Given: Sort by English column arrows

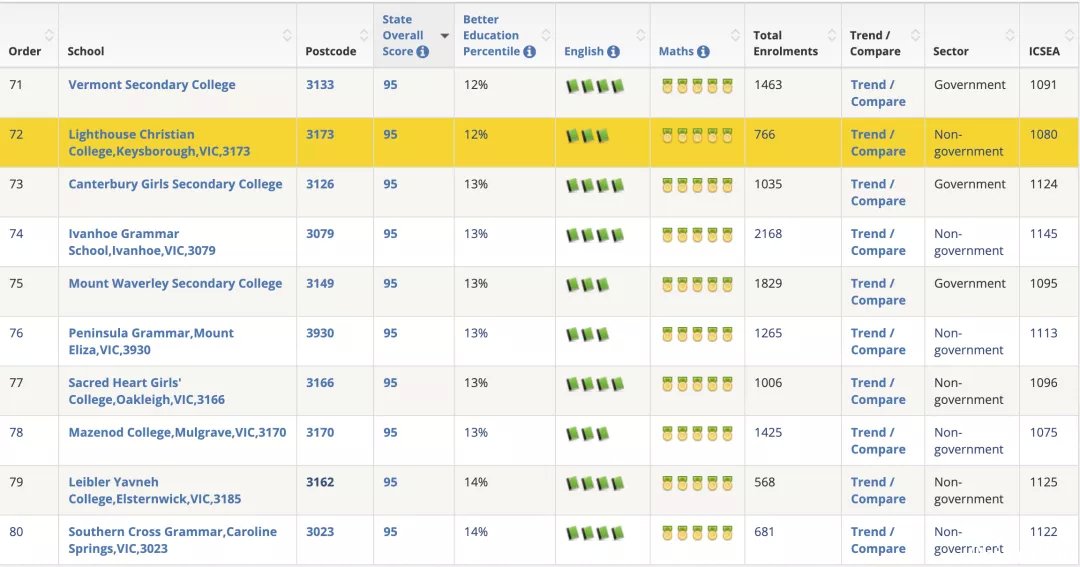Looking at the screenshot, I should click(x=641, y=35).
